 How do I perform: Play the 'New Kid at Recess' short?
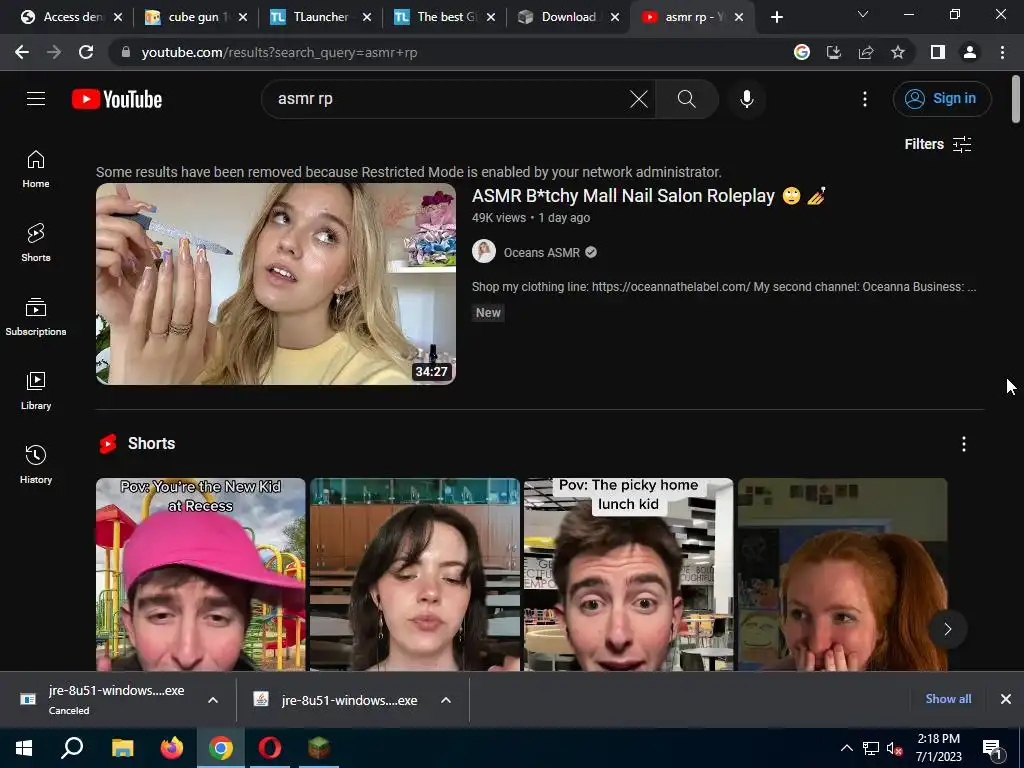click(x=200, y=574)
